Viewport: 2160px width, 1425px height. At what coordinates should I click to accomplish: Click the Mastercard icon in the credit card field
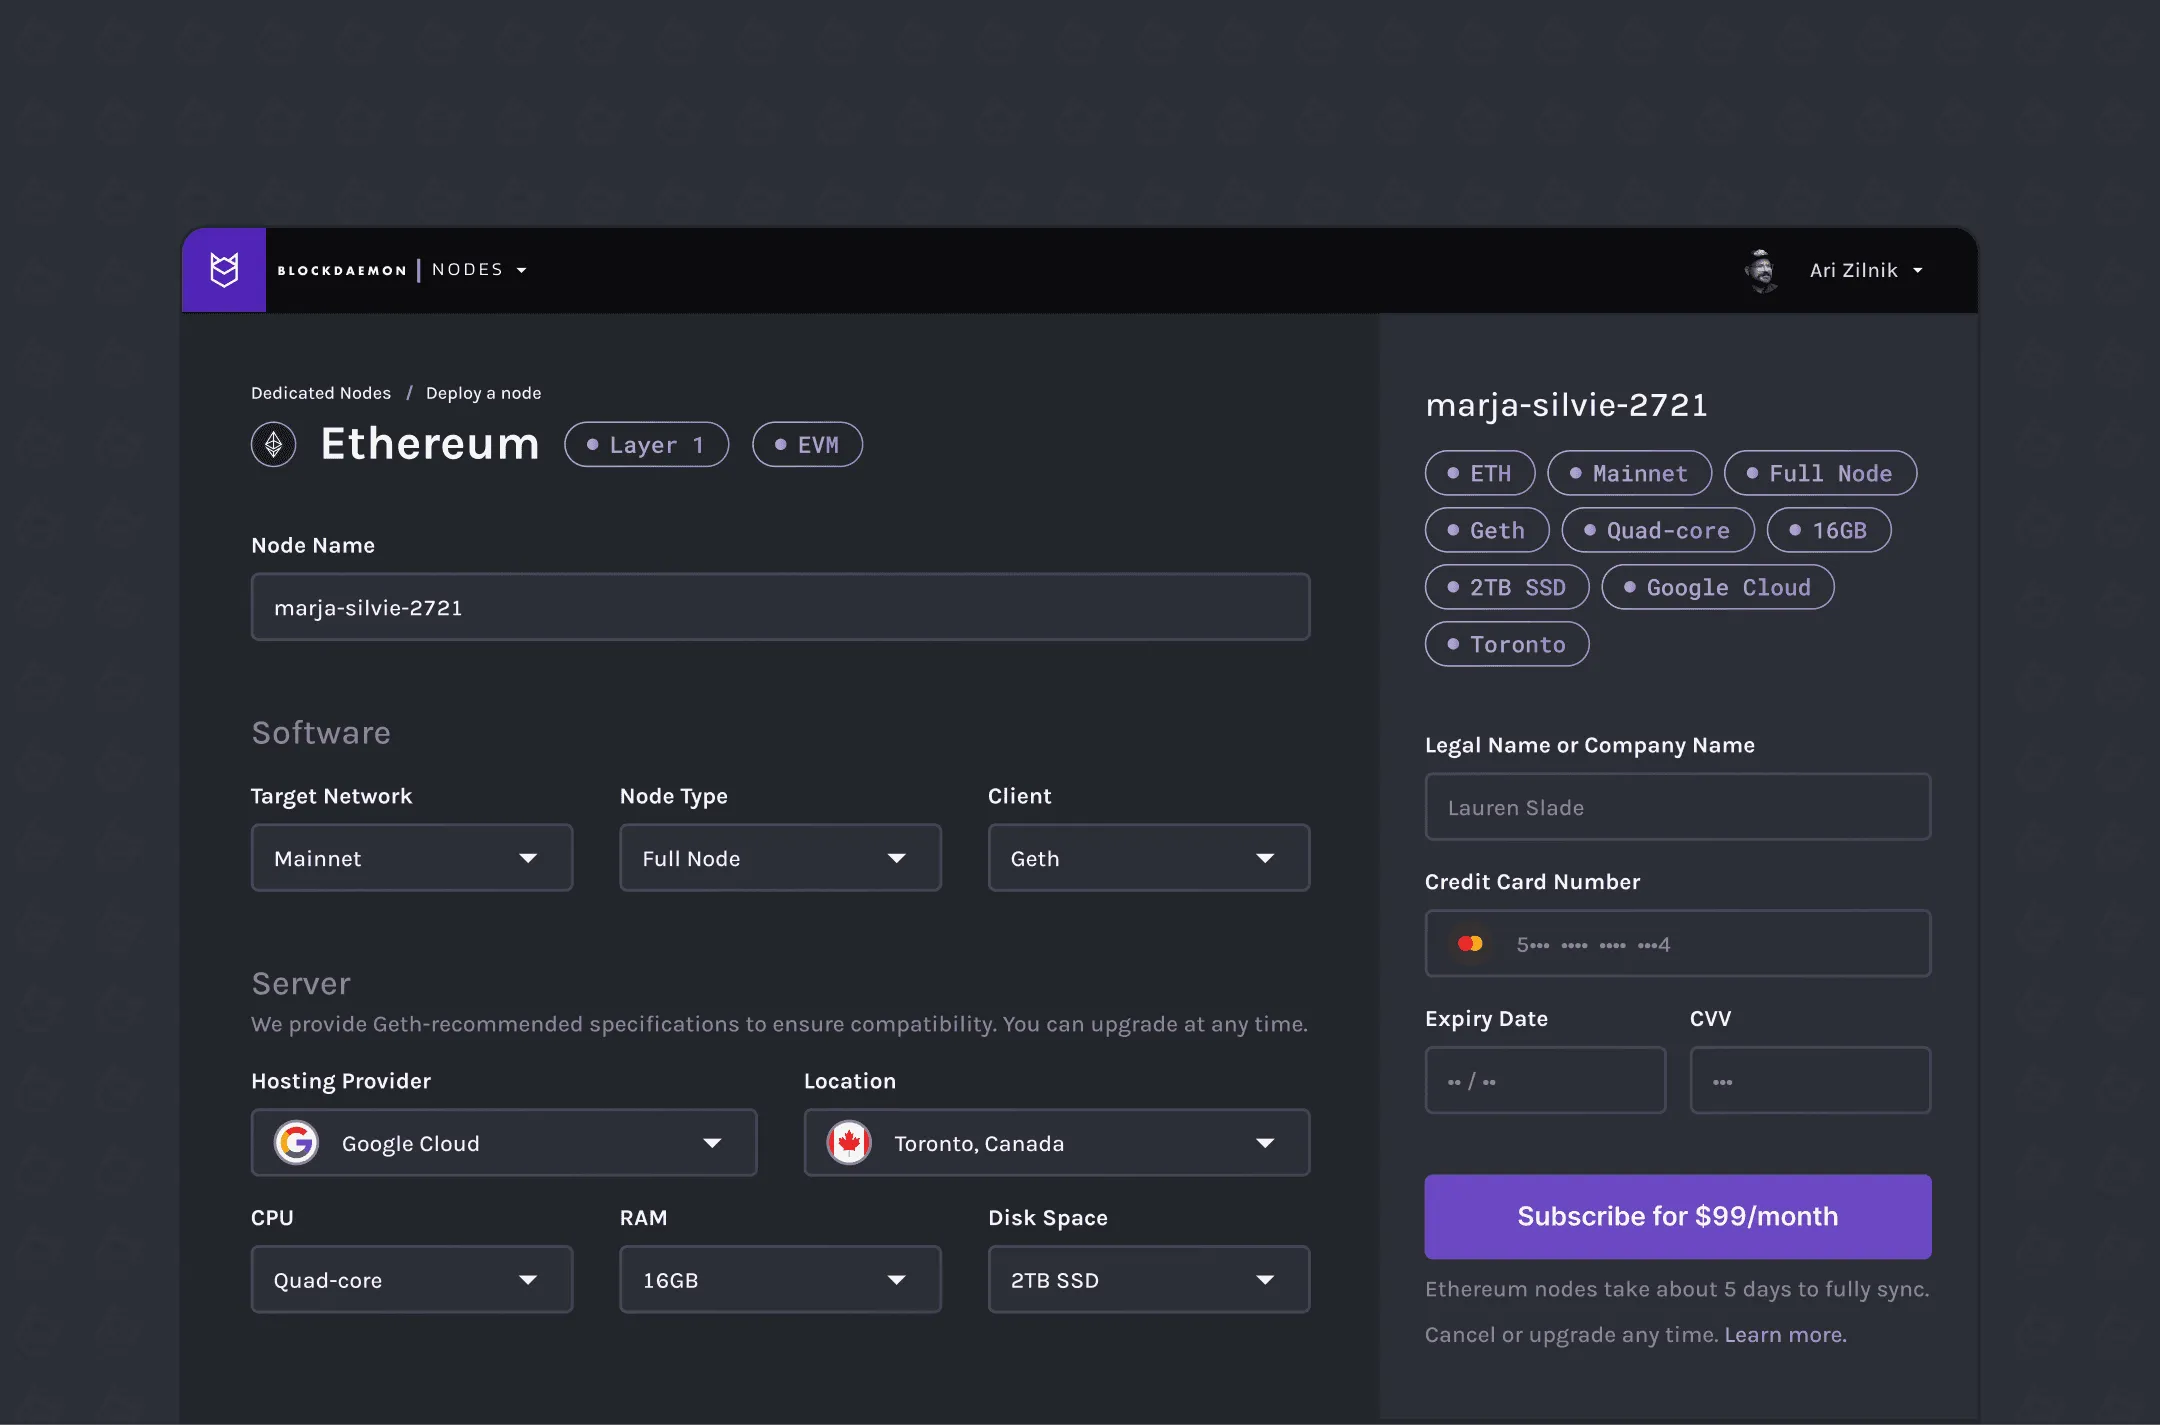coord(1470,943)
